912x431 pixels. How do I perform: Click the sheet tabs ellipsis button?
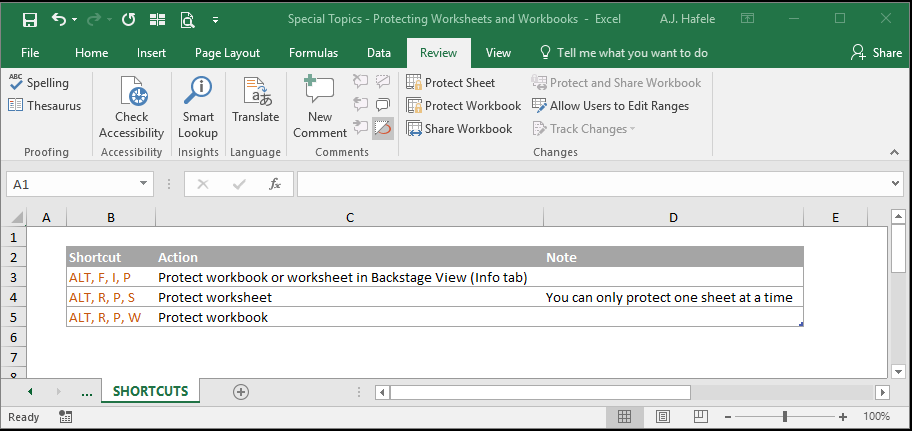coord(87,392)
